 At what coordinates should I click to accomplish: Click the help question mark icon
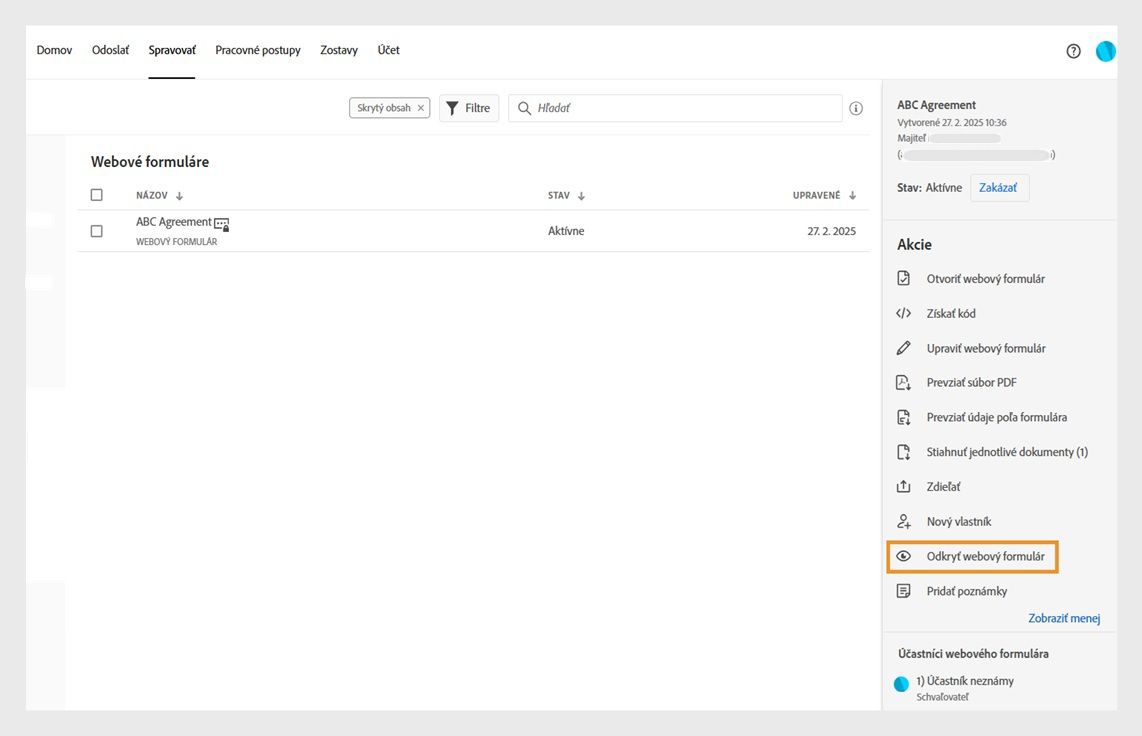point(1073,51)
